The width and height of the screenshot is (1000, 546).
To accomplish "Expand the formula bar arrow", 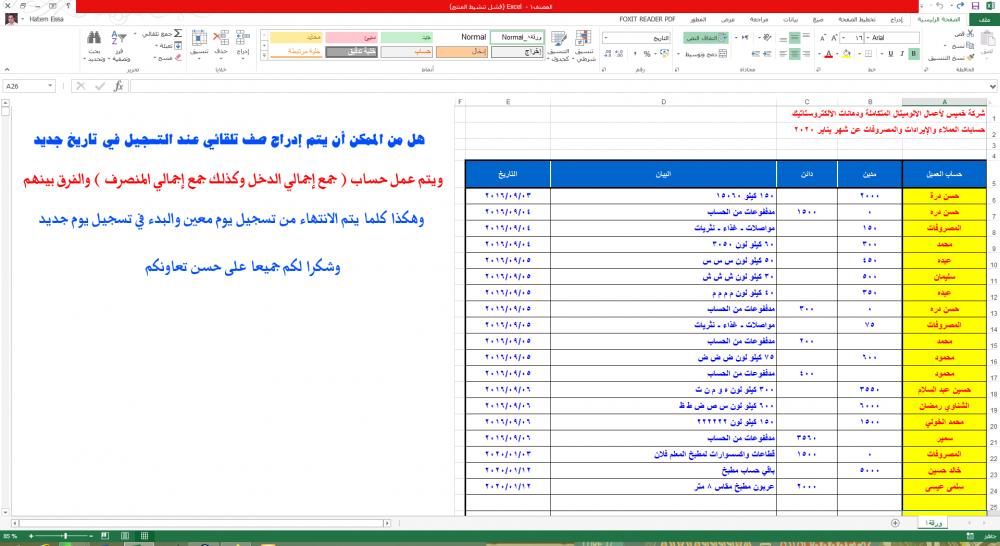I will 993,86.
